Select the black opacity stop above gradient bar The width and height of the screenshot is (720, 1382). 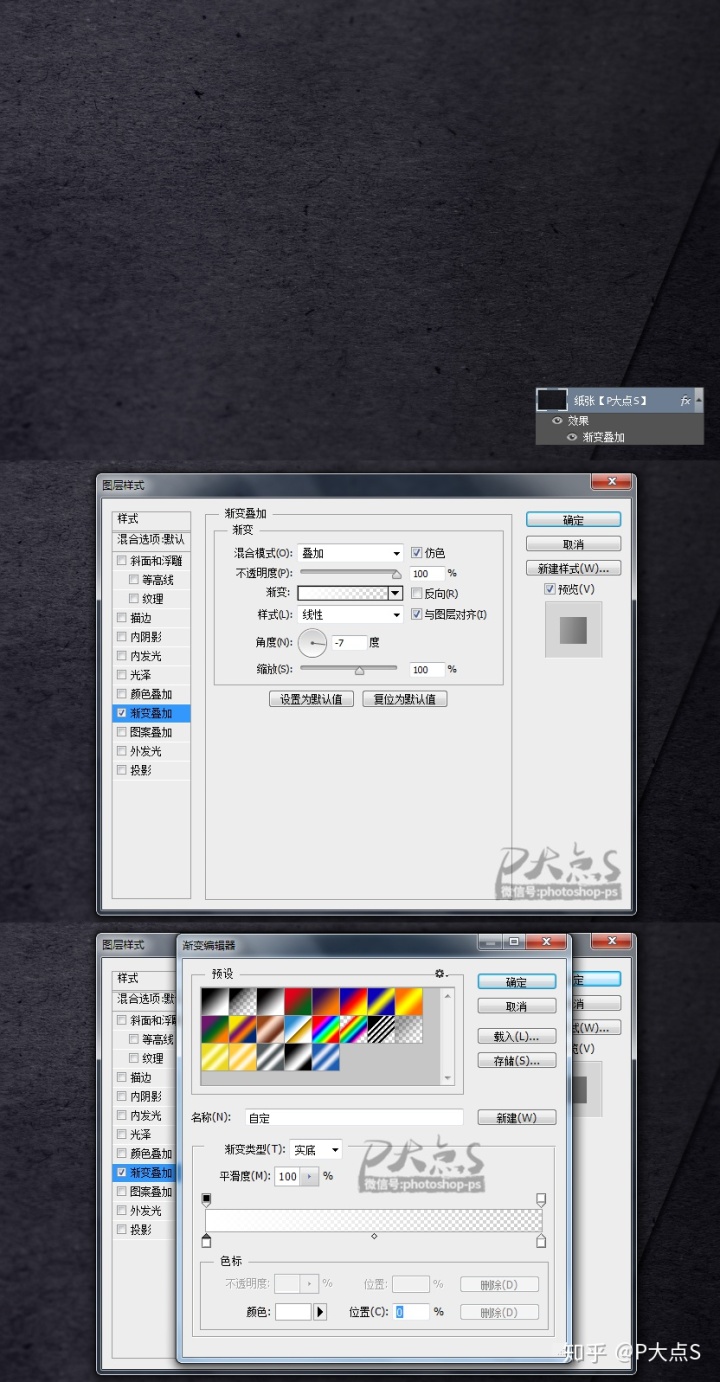[207, 1199]
